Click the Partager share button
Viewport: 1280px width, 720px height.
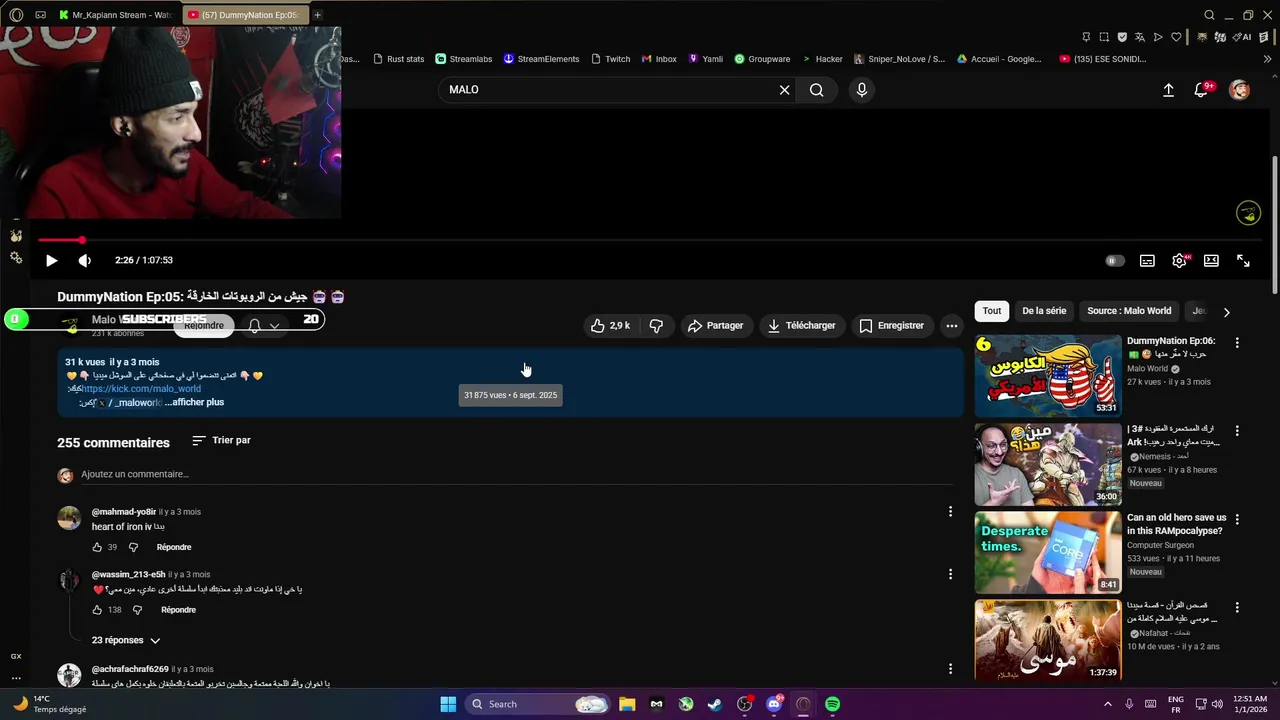[x=716, y=326]
